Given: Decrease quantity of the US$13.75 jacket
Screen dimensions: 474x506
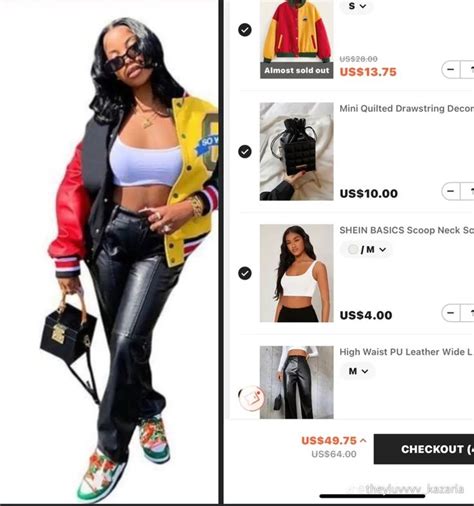Looking at the screenshot, I should 450,69.
